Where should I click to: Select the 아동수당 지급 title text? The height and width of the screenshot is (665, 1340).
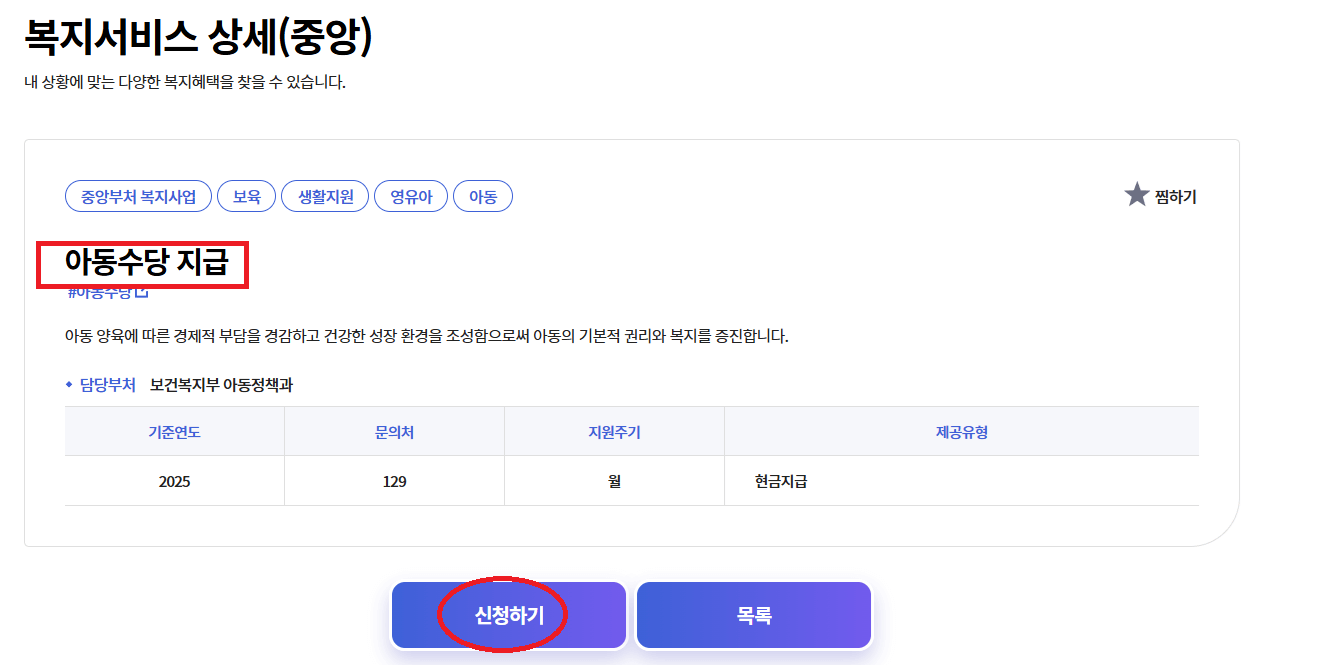pos(146,262)
